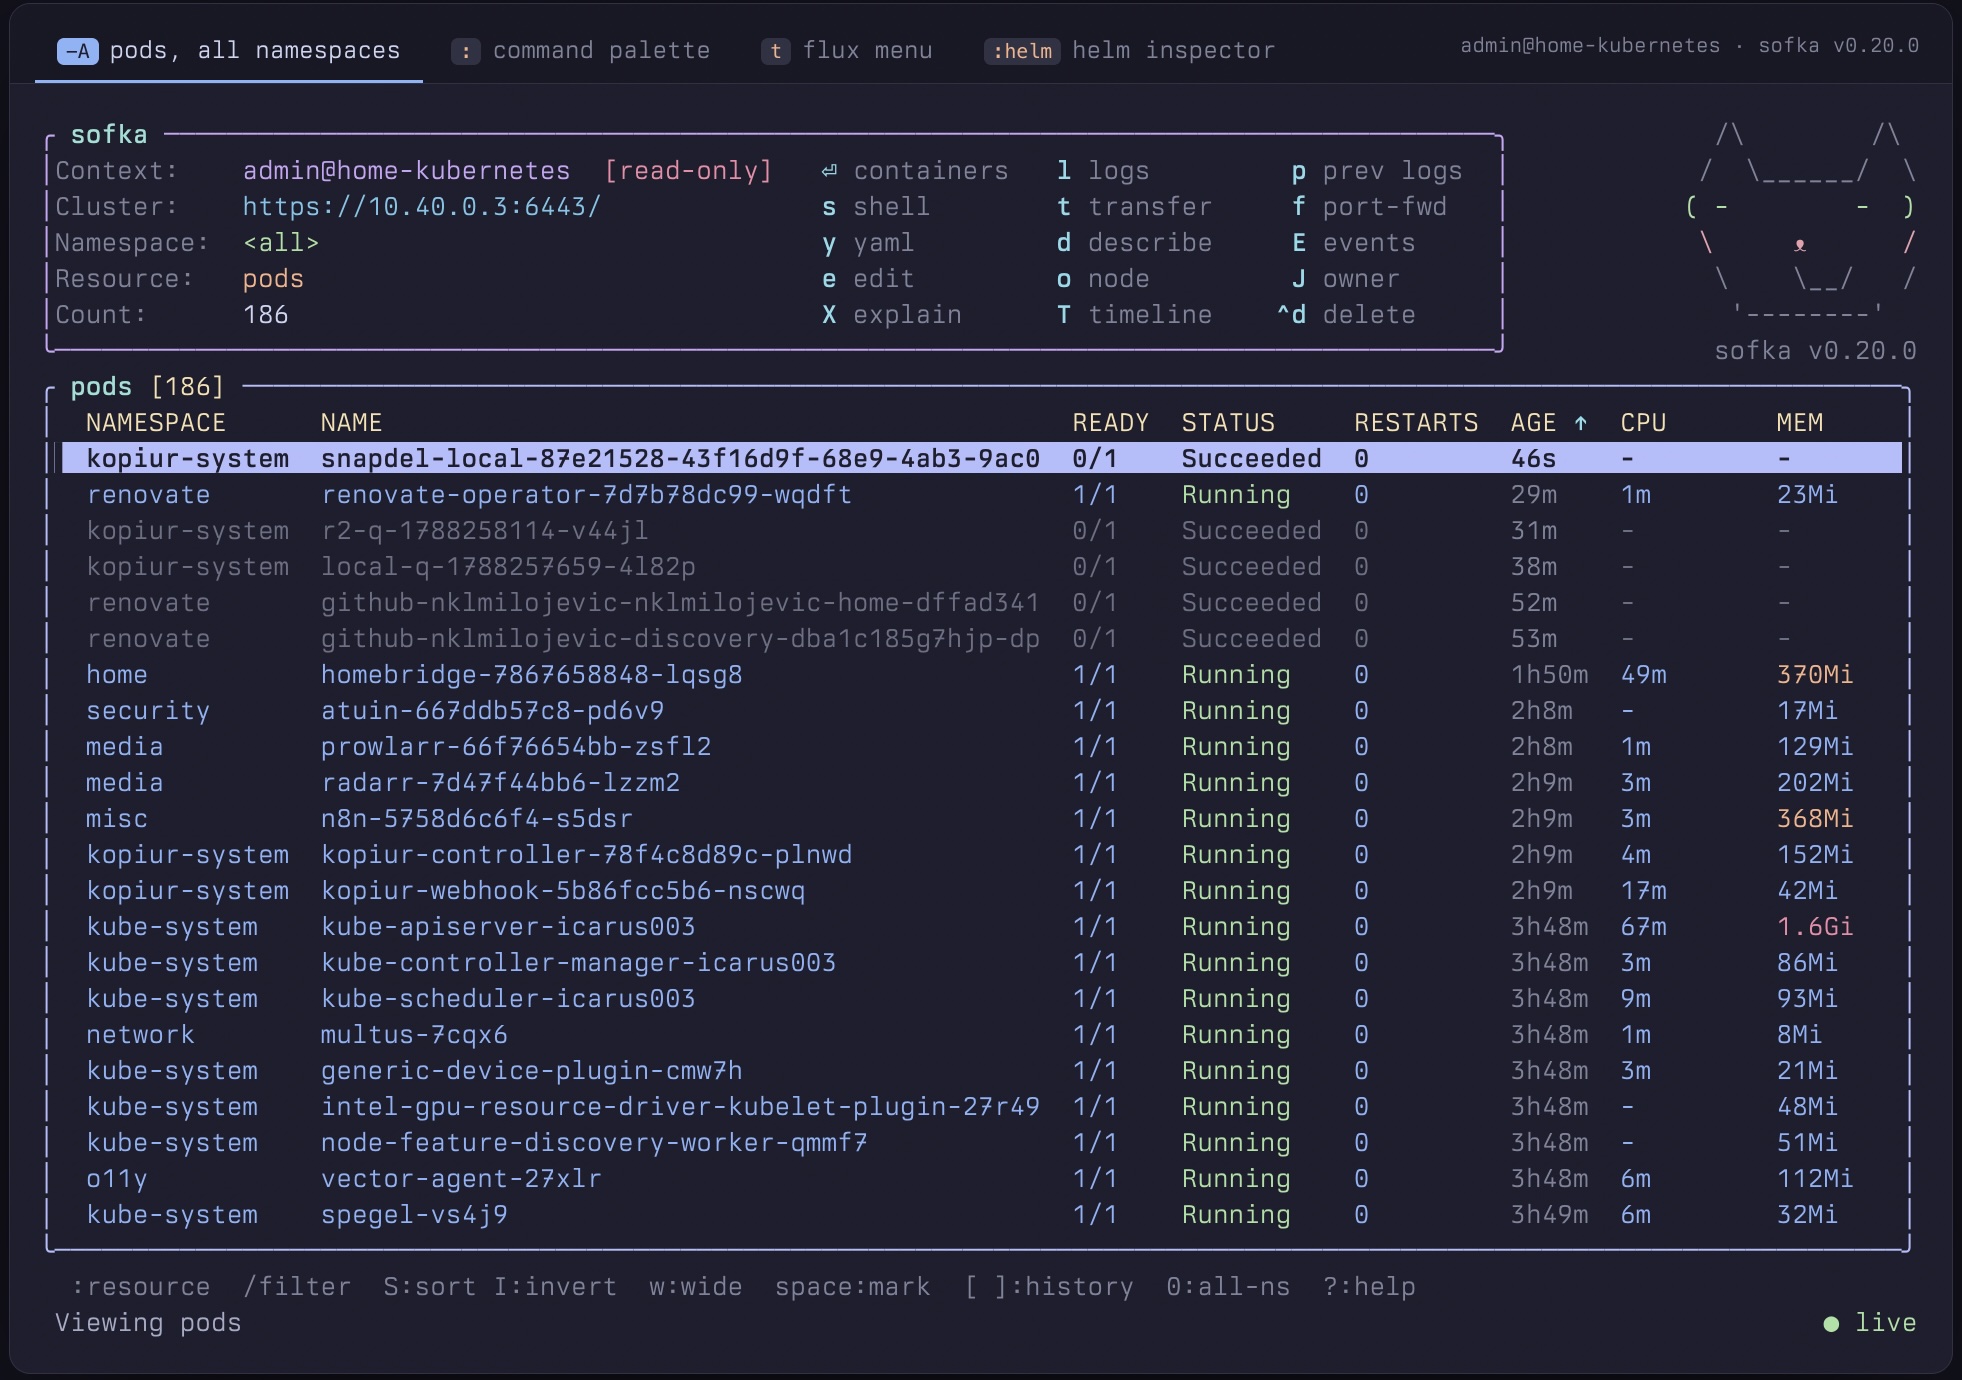The image size is (1962, 1380).
Task: Switch to pods, all namespaces tab
Action: (228, 51)
